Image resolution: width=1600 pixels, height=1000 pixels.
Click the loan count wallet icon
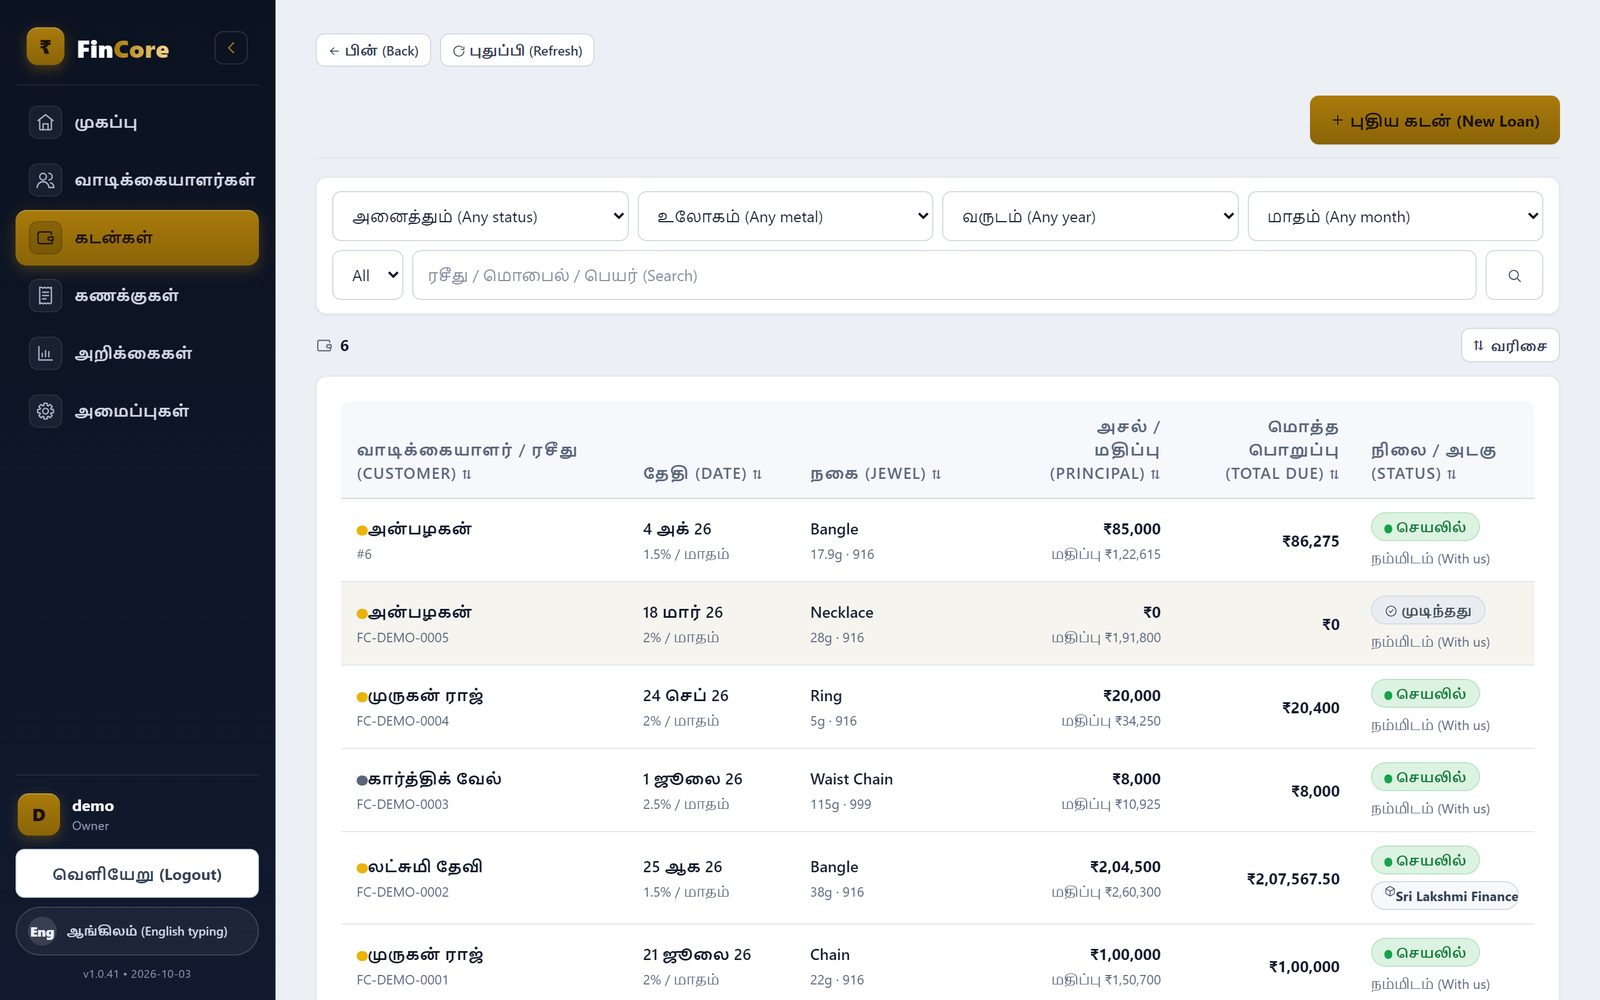(324, 346)
